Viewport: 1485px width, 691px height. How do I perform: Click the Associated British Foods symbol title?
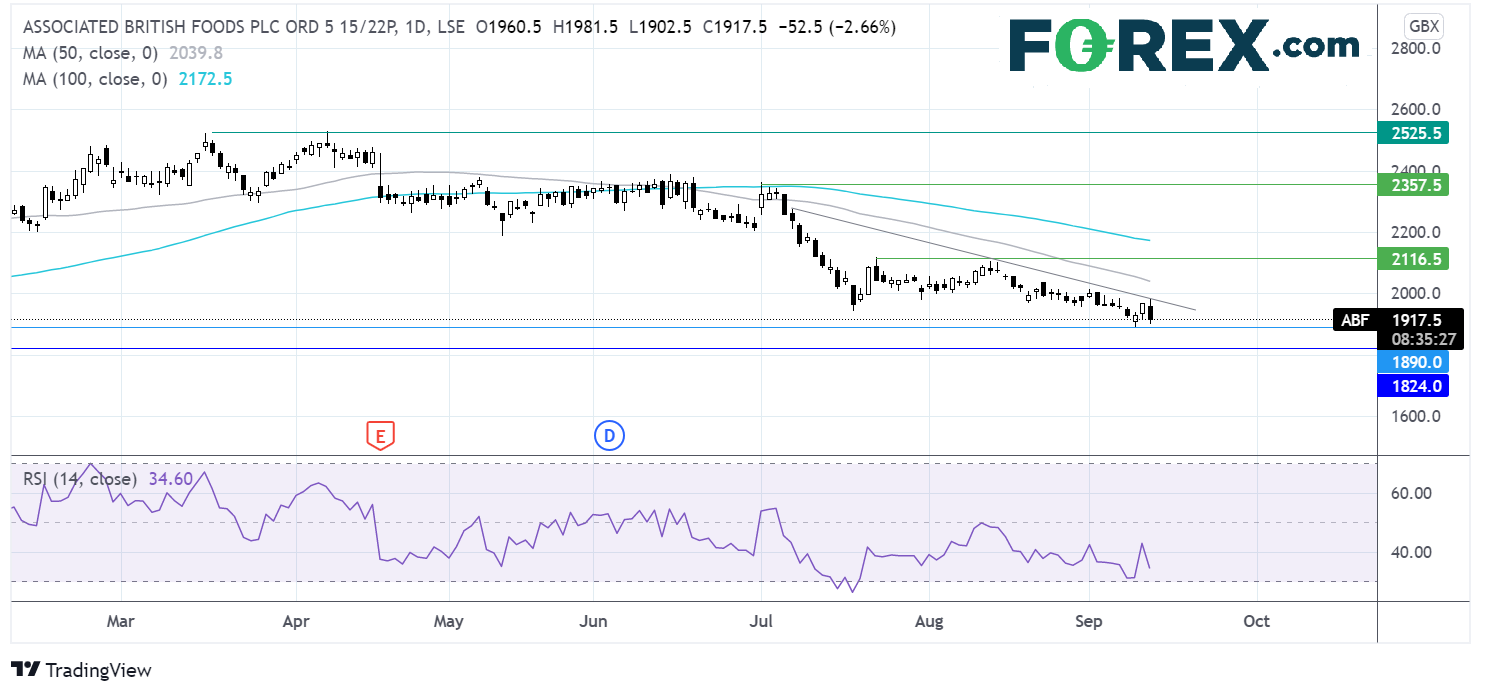200,28
